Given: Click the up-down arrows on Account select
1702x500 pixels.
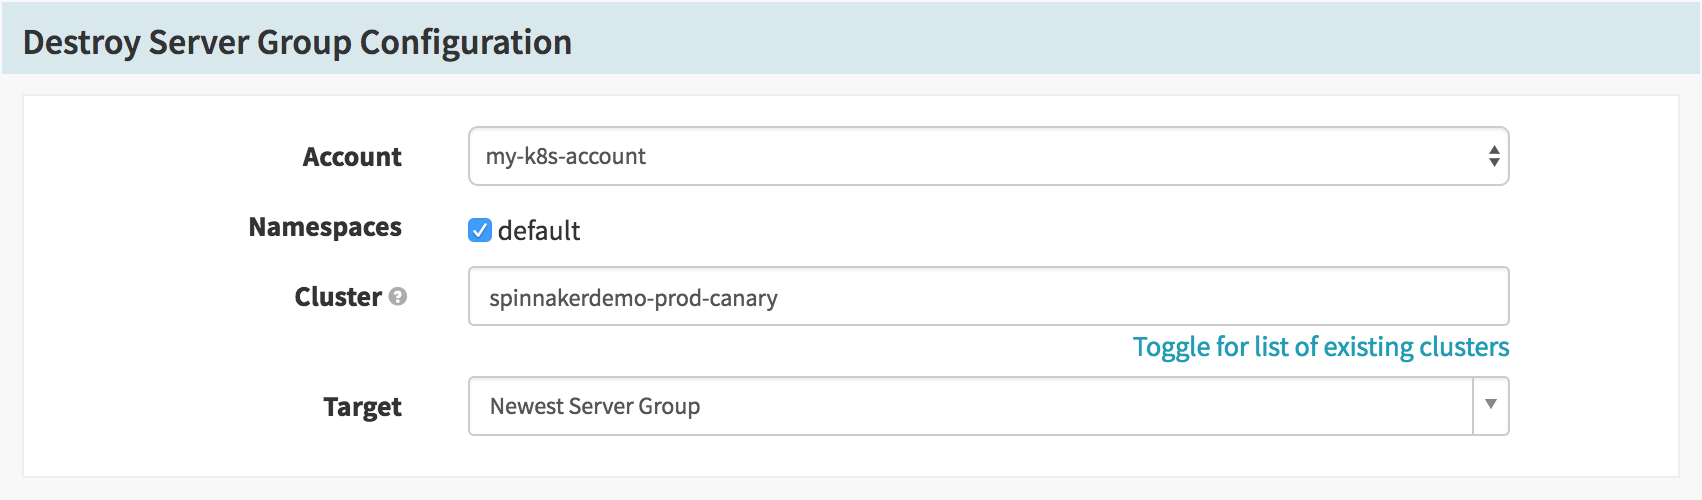Looking at the screenshot, I should click(1493, 156).
